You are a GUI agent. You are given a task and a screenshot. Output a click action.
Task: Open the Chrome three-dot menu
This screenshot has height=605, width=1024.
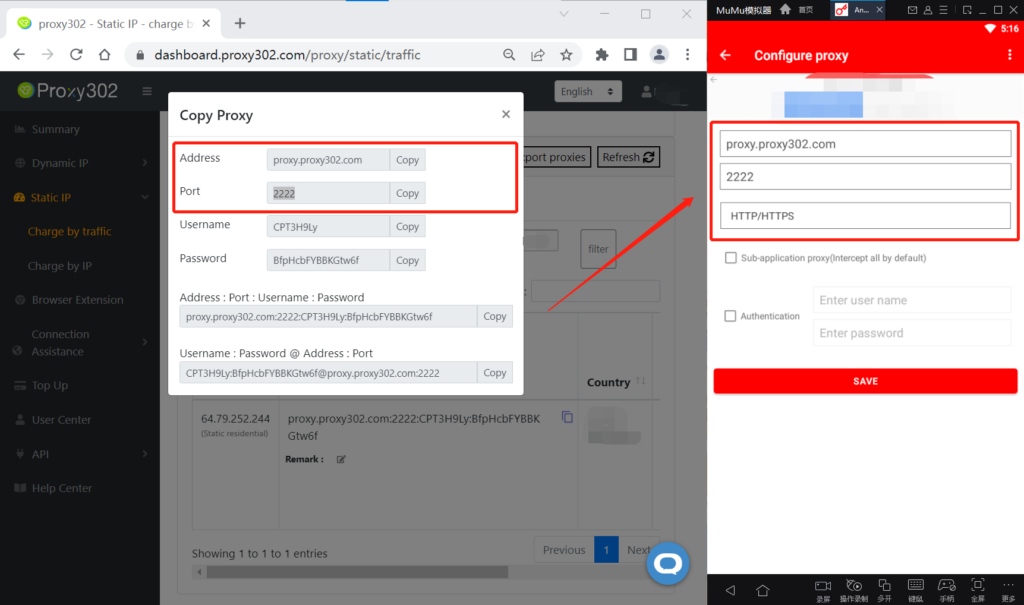coord(687,55)
